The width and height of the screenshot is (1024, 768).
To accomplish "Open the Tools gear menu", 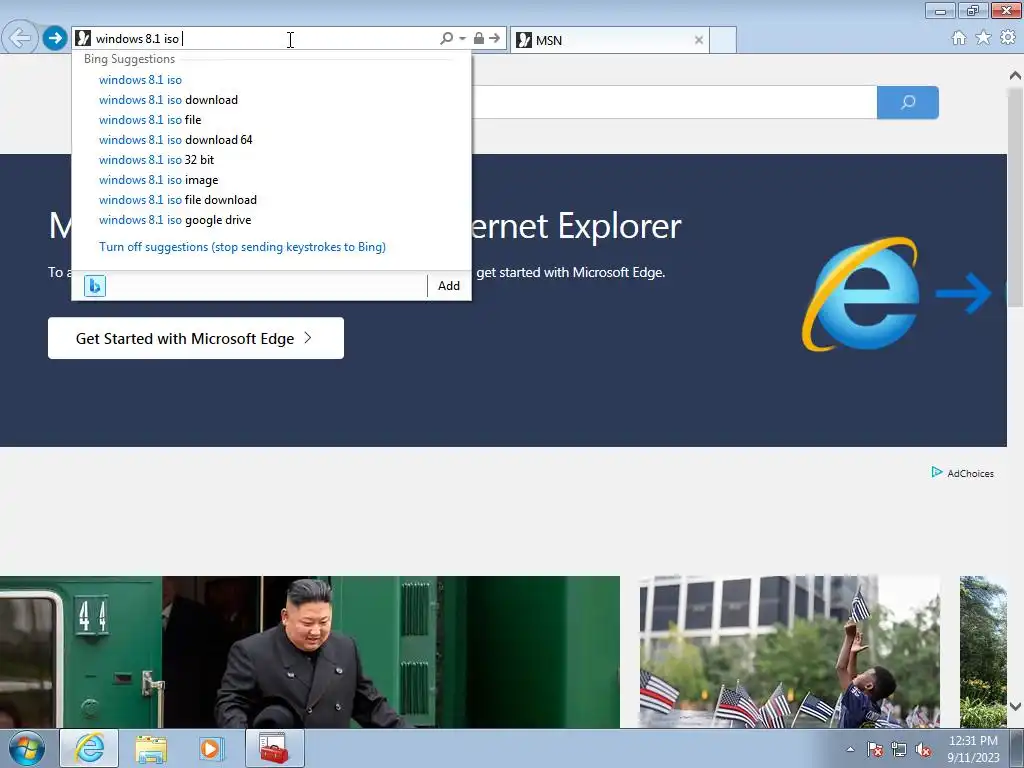I will (1008, 38).
